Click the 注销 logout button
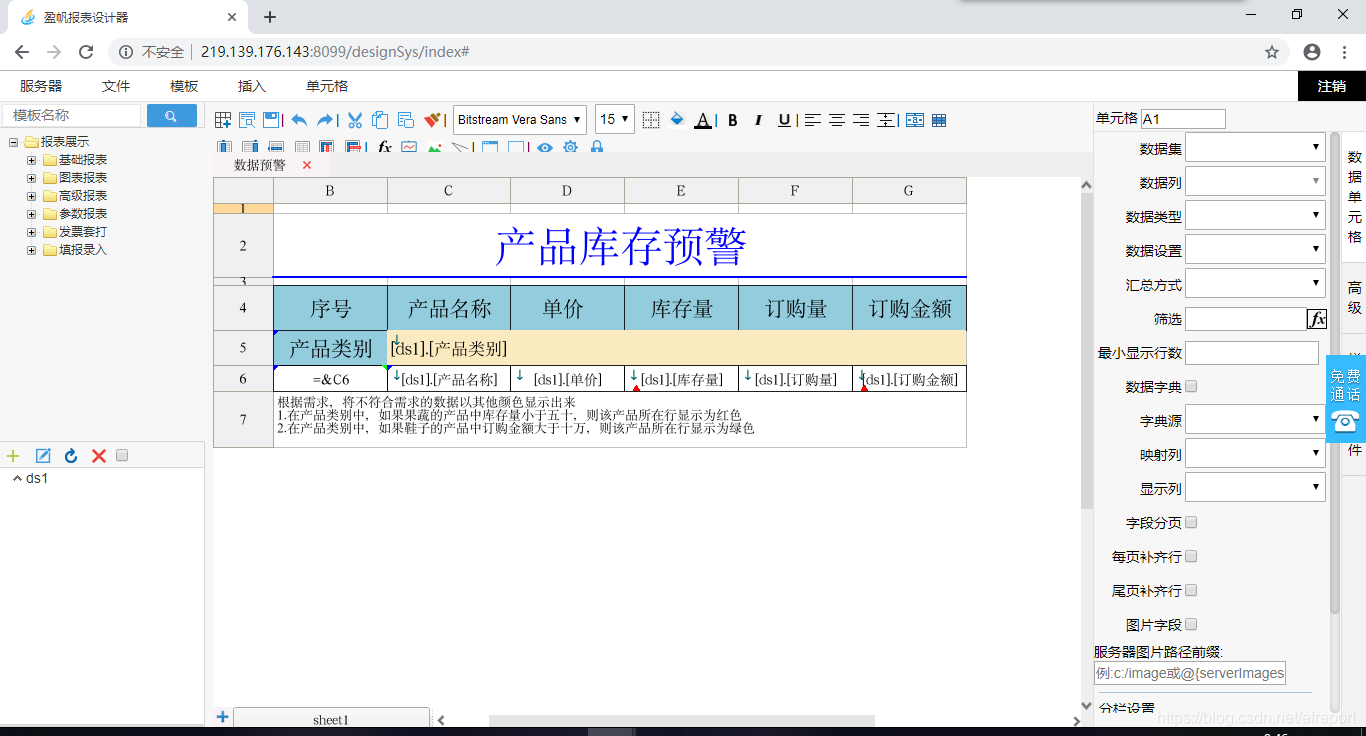Screen dimensions: 1366x736 coord(1332,86)
